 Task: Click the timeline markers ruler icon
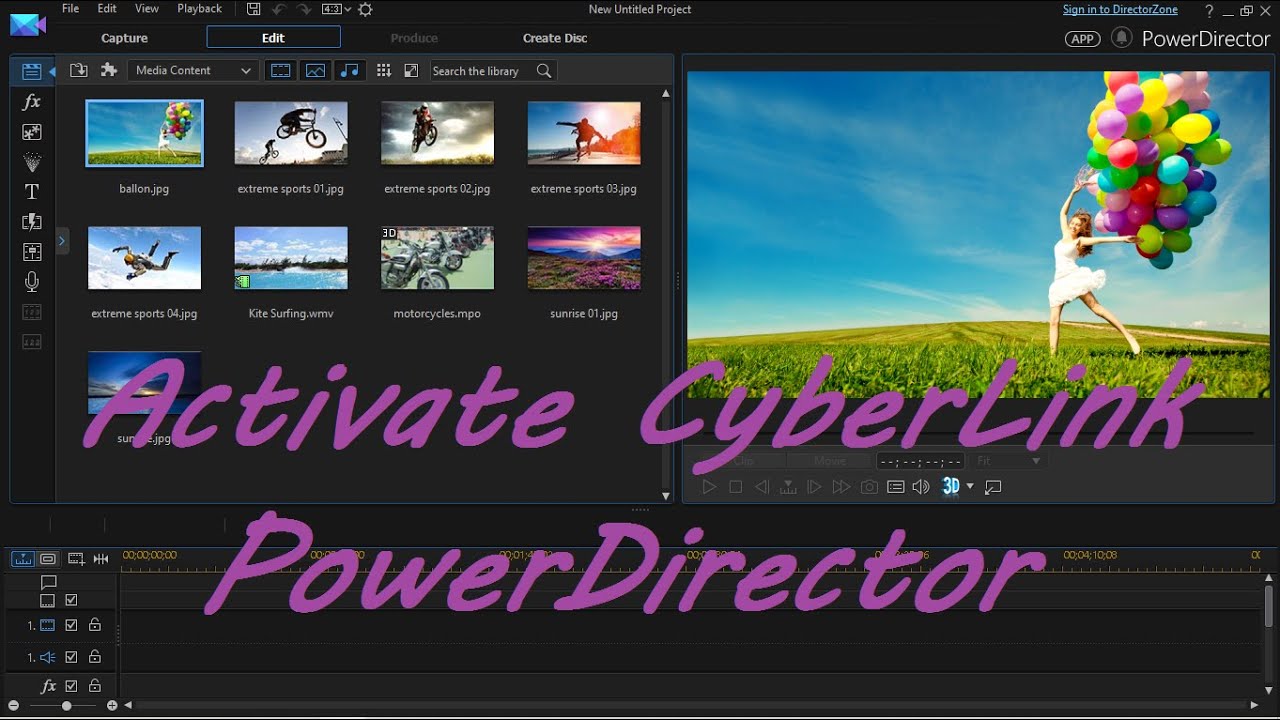tap(101, 559)
